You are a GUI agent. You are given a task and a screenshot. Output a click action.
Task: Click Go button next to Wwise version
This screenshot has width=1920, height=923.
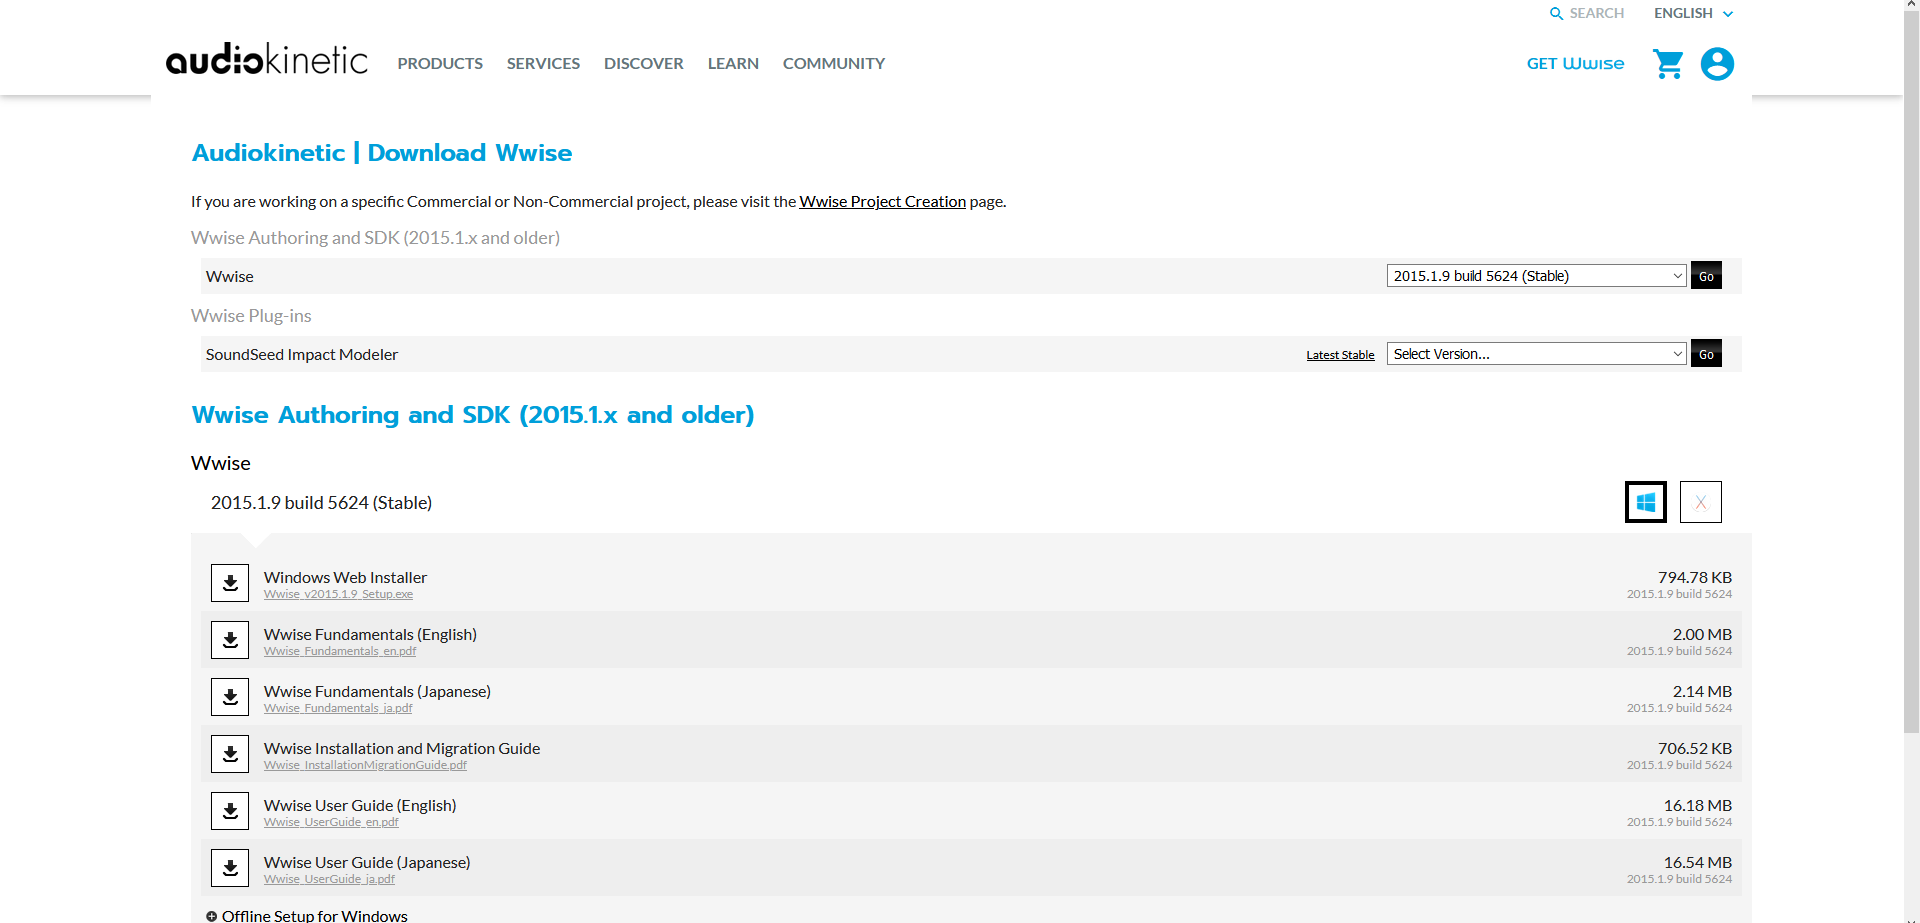[1706, 276]
